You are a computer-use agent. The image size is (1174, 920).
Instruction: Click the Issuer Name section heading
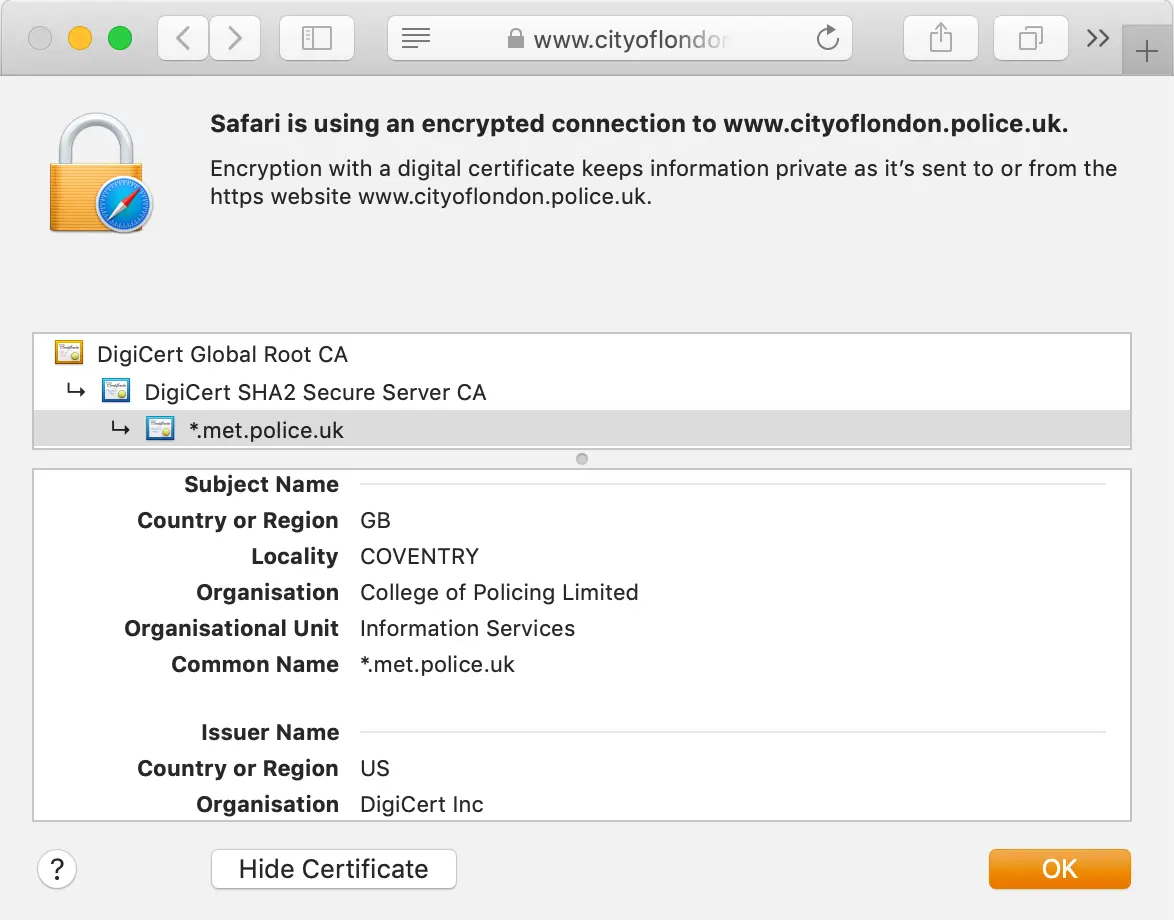click(270, 732)
